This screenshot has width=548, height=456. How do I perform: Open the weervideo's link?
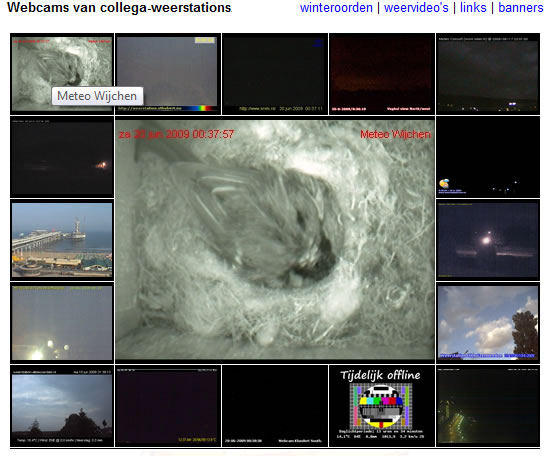click(x=416, y=8)
